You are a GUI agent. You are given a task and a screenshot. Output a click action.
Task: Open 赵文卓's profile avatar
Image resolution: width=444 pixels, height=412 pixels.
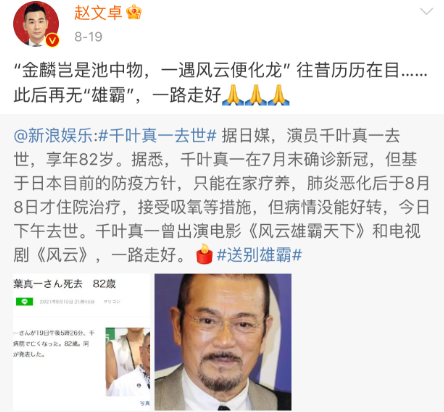[x=36, y=24]
